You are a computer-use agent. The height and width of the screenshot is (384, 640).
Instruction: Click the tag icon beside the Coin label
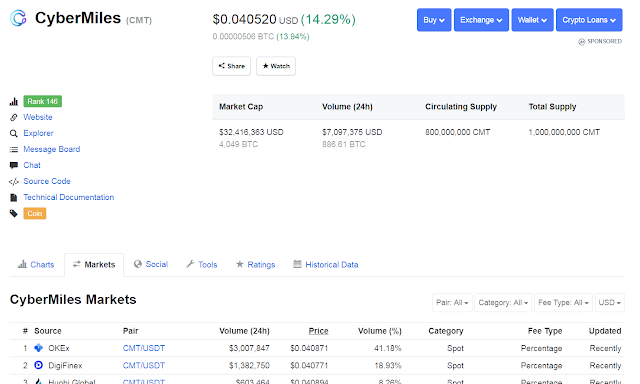pyautogui.click(x=14, y=213)
